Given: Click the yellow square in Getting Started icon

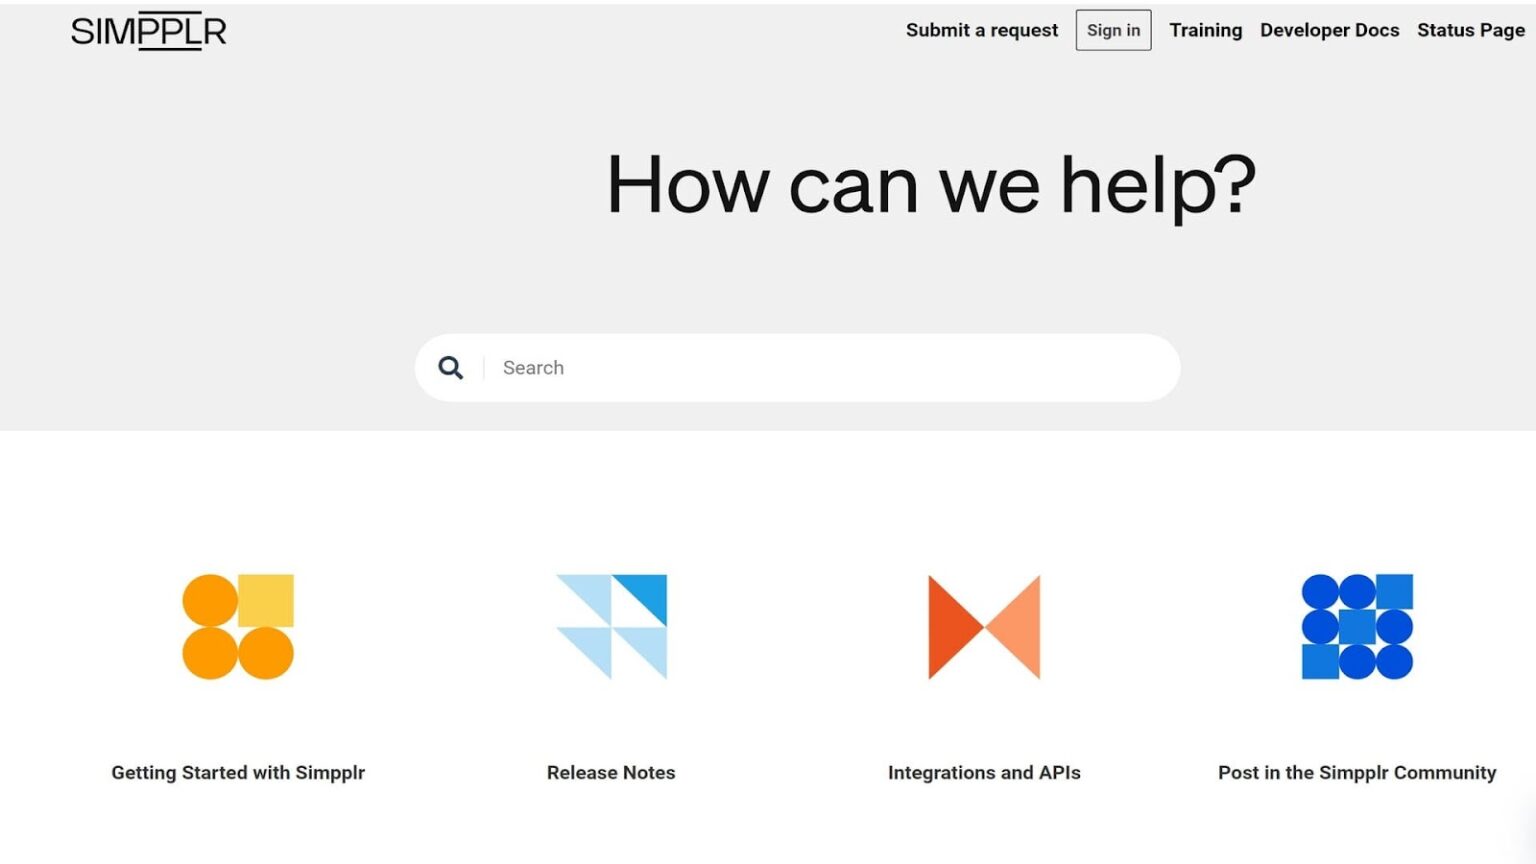Looking at the screenshot, I should click(266, 600).
